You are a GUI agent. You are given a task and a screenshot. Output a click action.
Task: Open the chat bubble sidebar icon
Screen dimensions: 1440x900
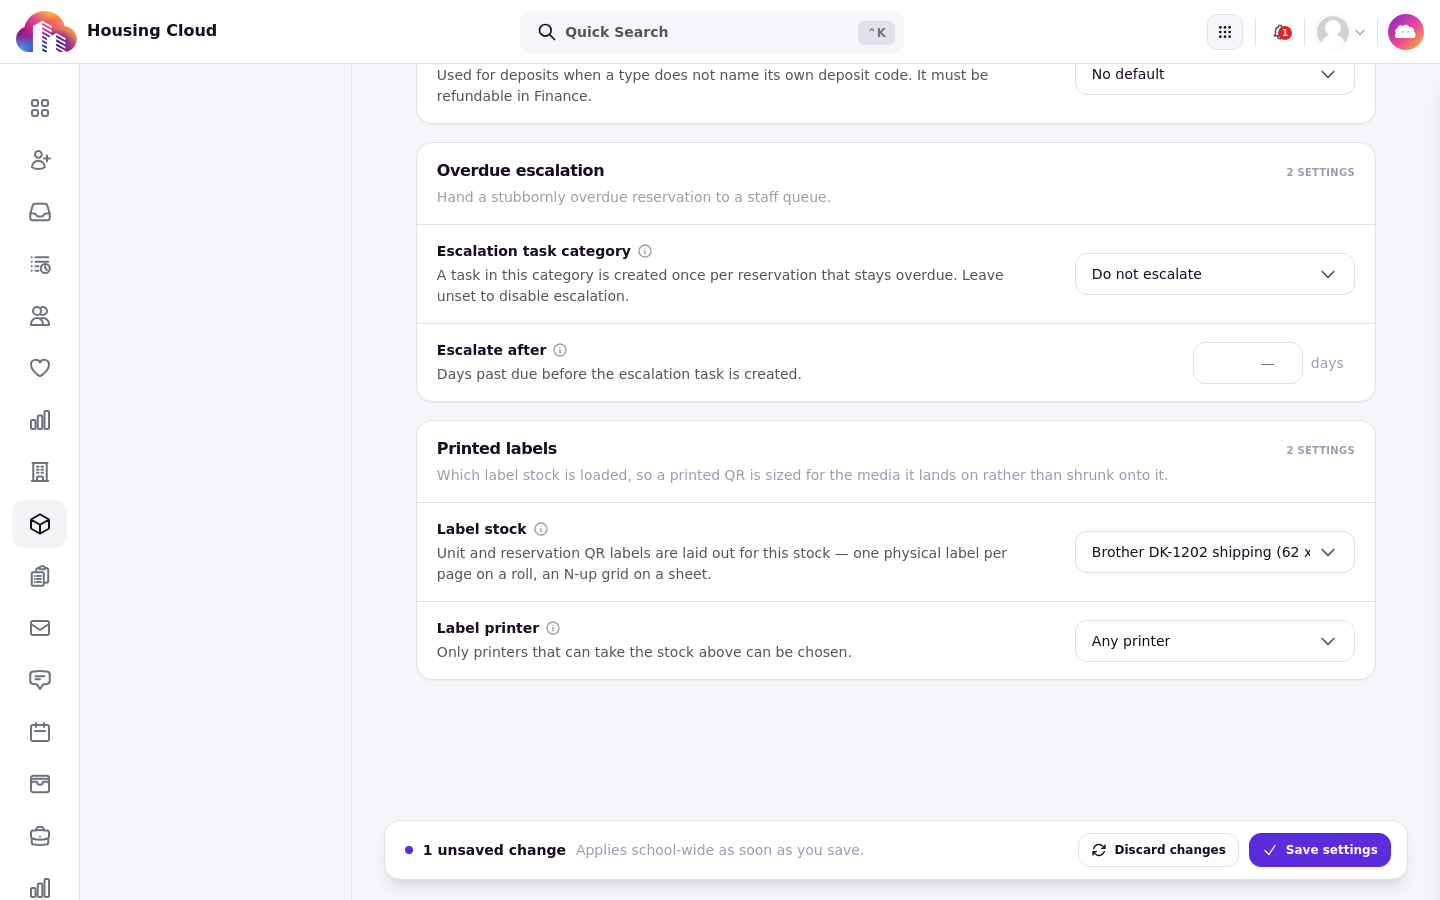pos(40,680)
